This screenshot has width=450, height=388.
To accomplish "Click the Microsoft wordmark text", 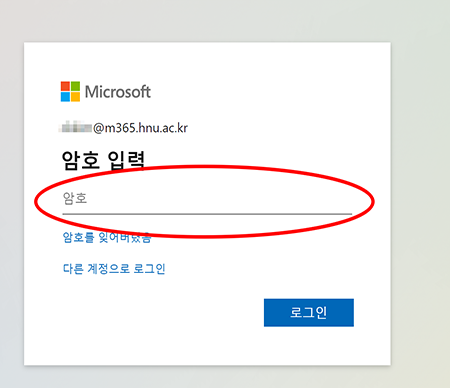I will coord(118,92).
